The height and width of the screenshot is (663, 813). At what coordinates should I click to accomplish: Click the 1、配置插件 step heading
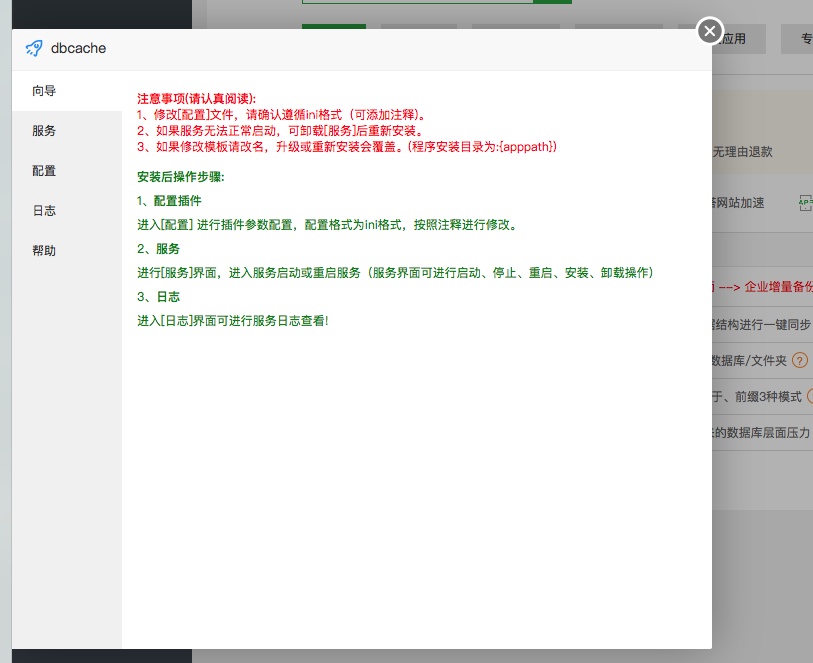coord(169,201)
